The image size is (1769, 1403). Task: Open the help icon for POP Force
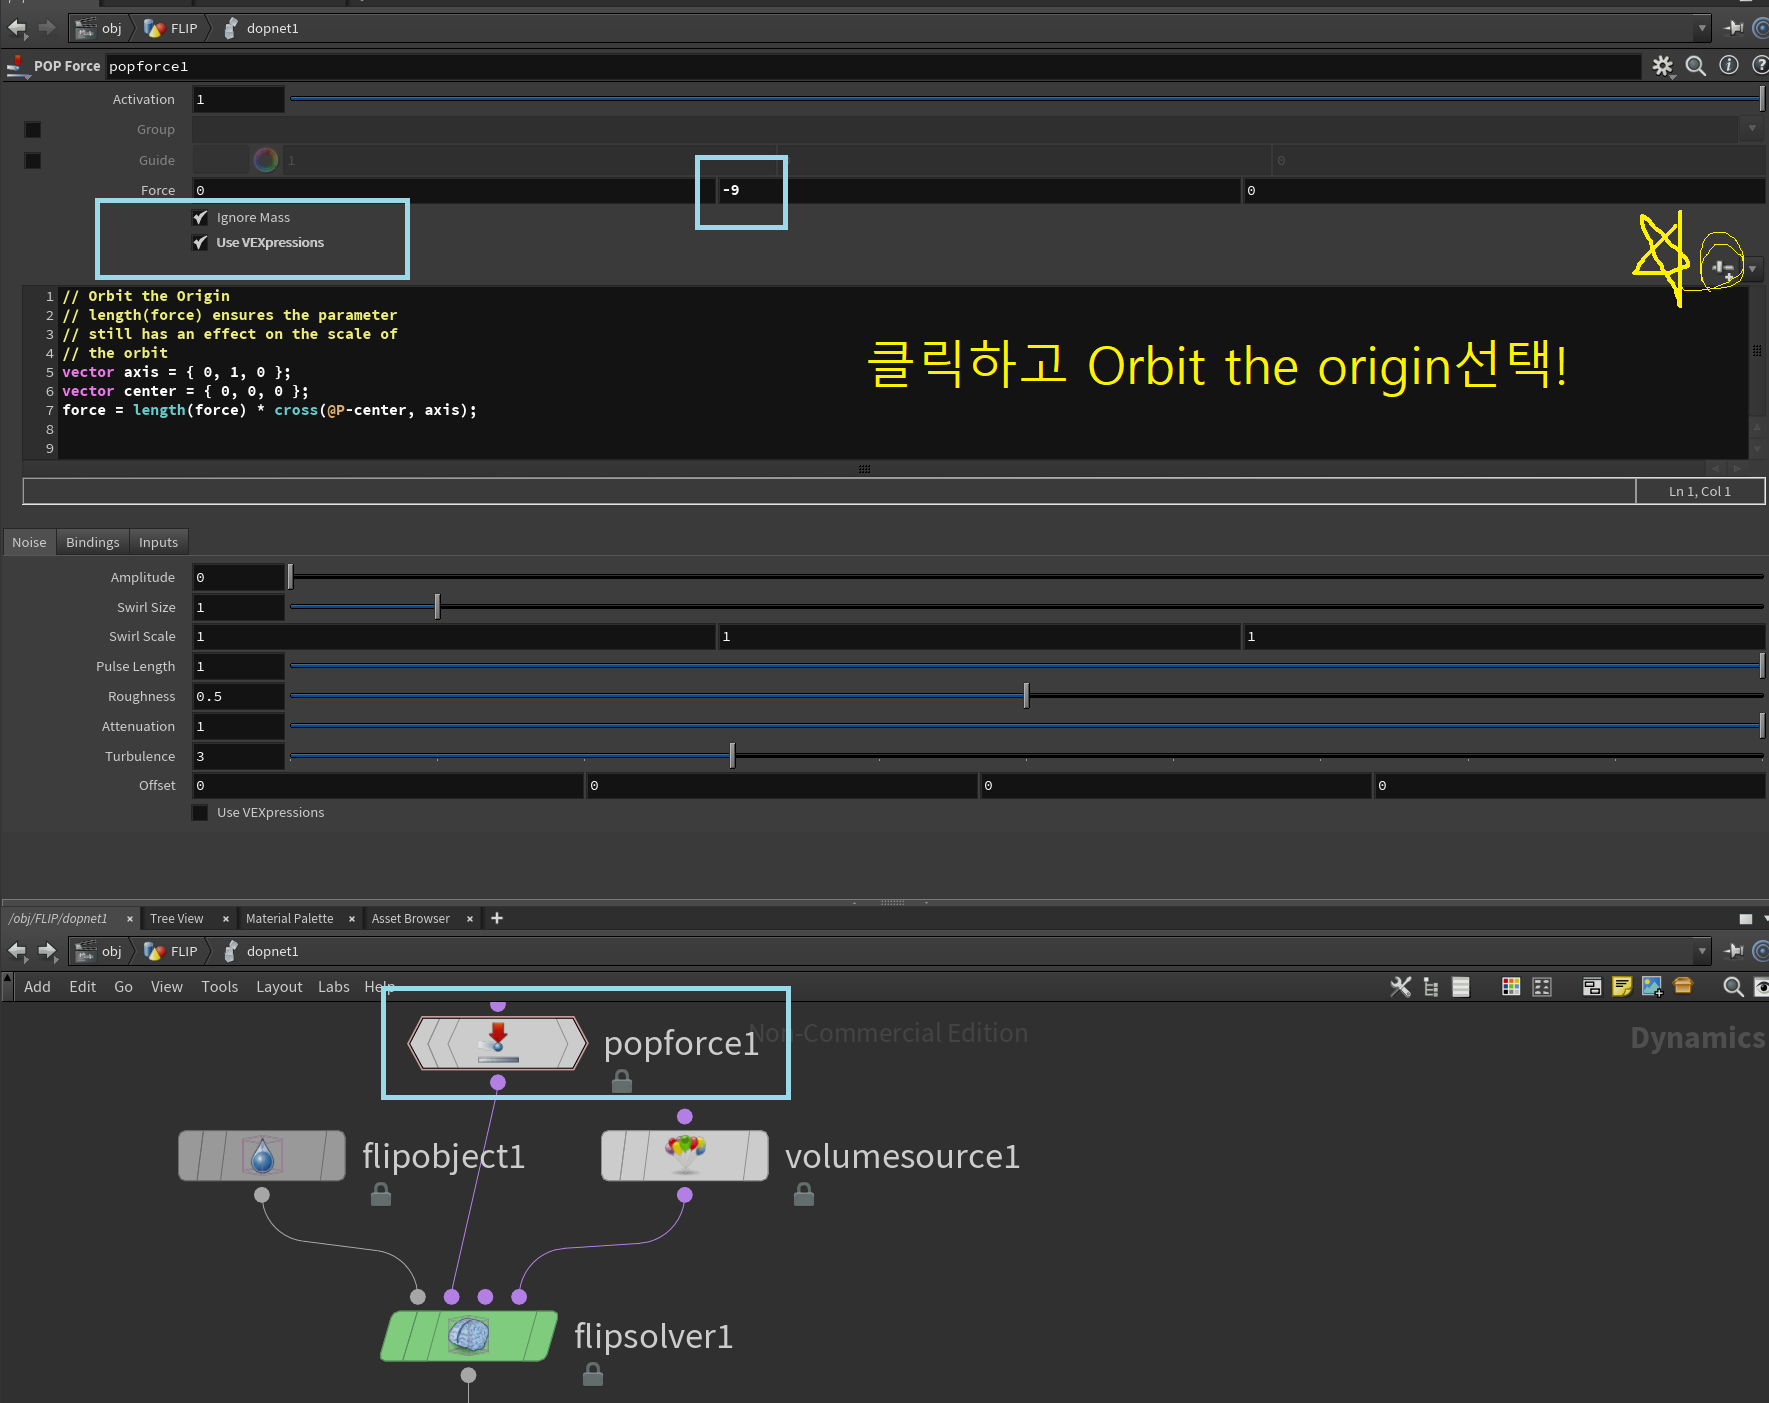point(1760,65)
